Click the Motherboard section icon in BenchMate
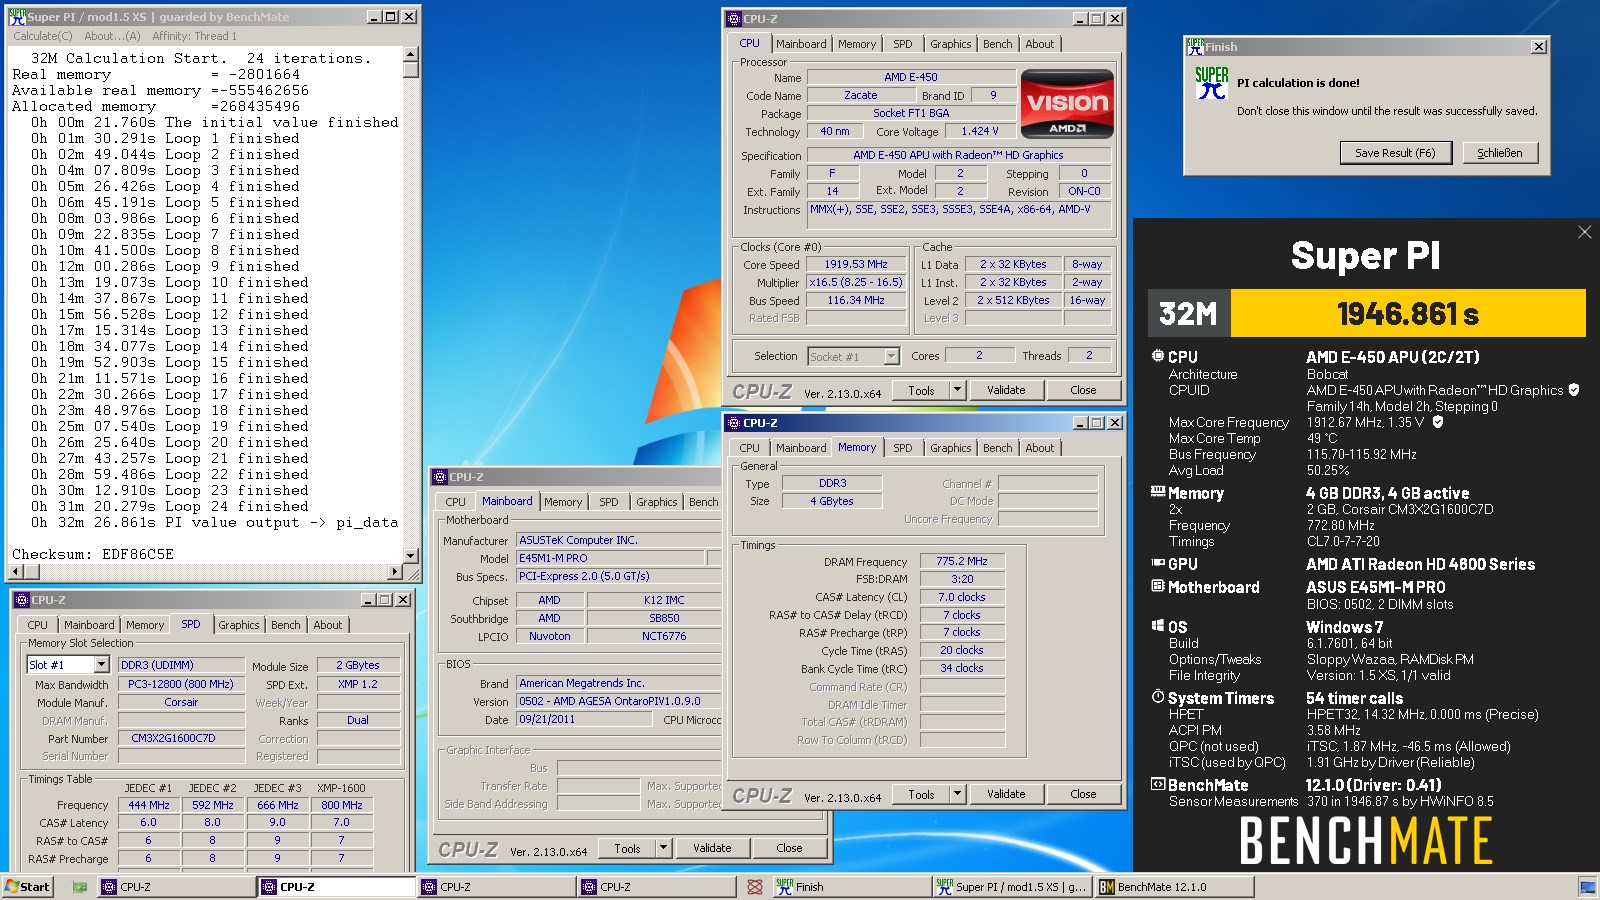Screen dimensions: 1600x900 (1158, 586)
